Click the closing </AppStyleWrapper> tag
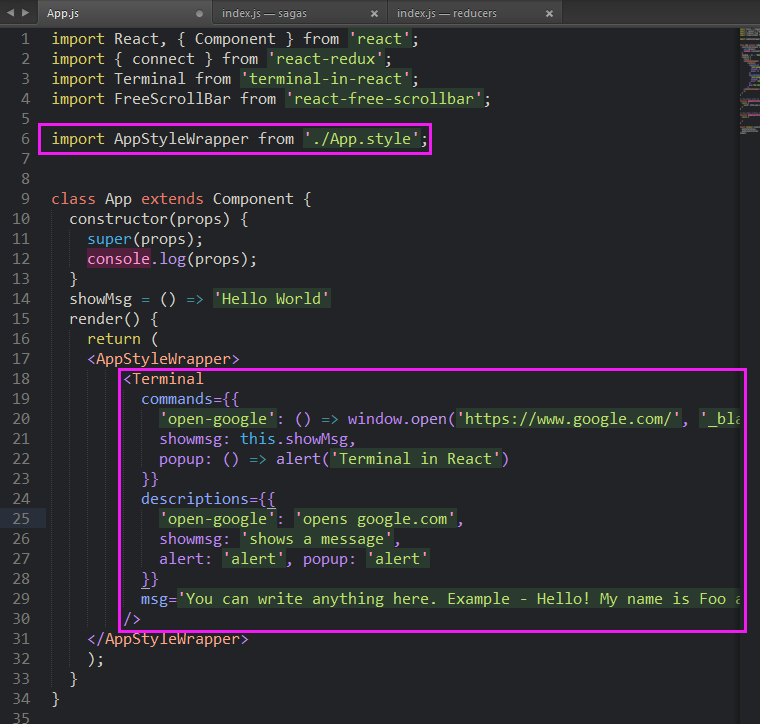760x724 pixels. pos(168,639)
